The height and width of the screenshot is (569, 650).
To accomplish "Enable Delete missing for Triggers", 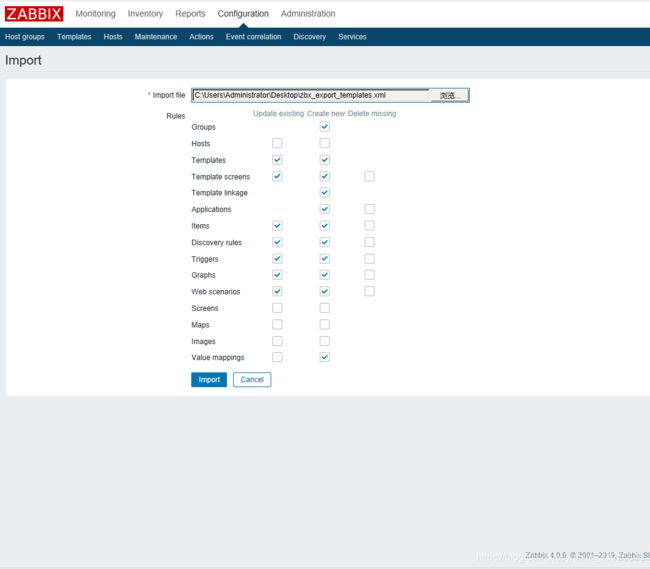I will click(369, 259).
